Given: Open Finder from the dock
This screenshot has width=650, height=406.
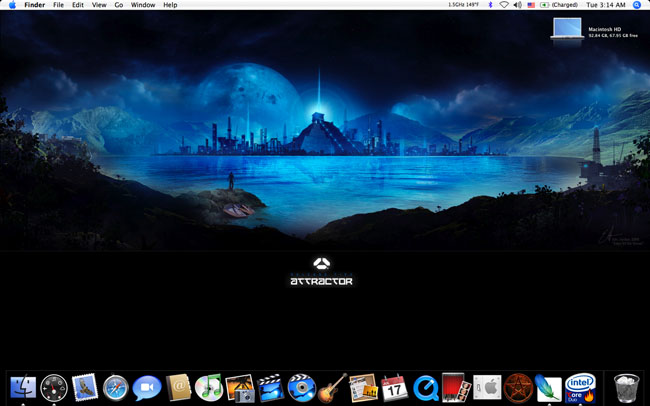Looking at the screenshot, I should click(23, 387).
